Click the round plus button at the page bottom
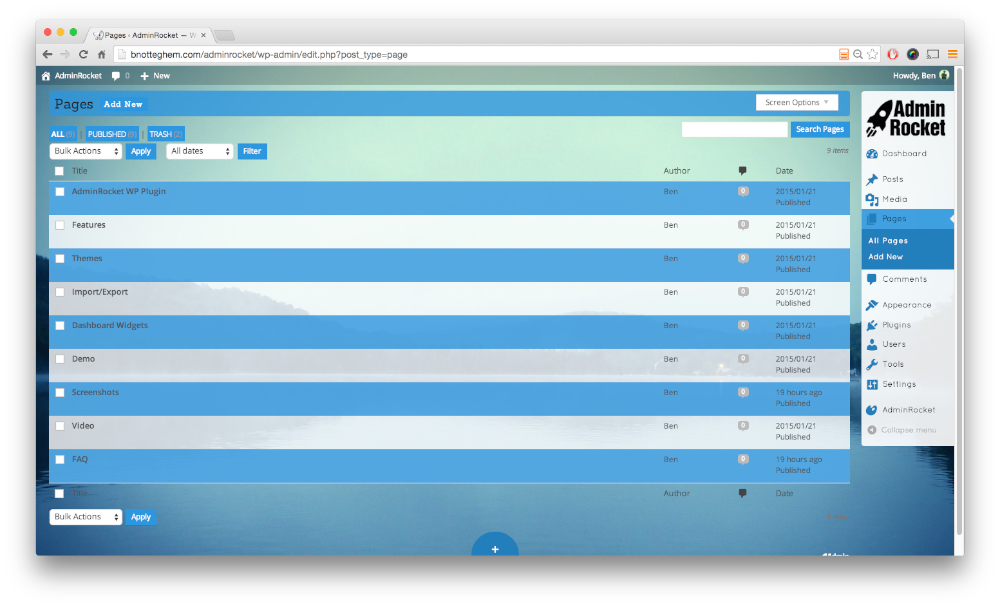 pos(495,544)
